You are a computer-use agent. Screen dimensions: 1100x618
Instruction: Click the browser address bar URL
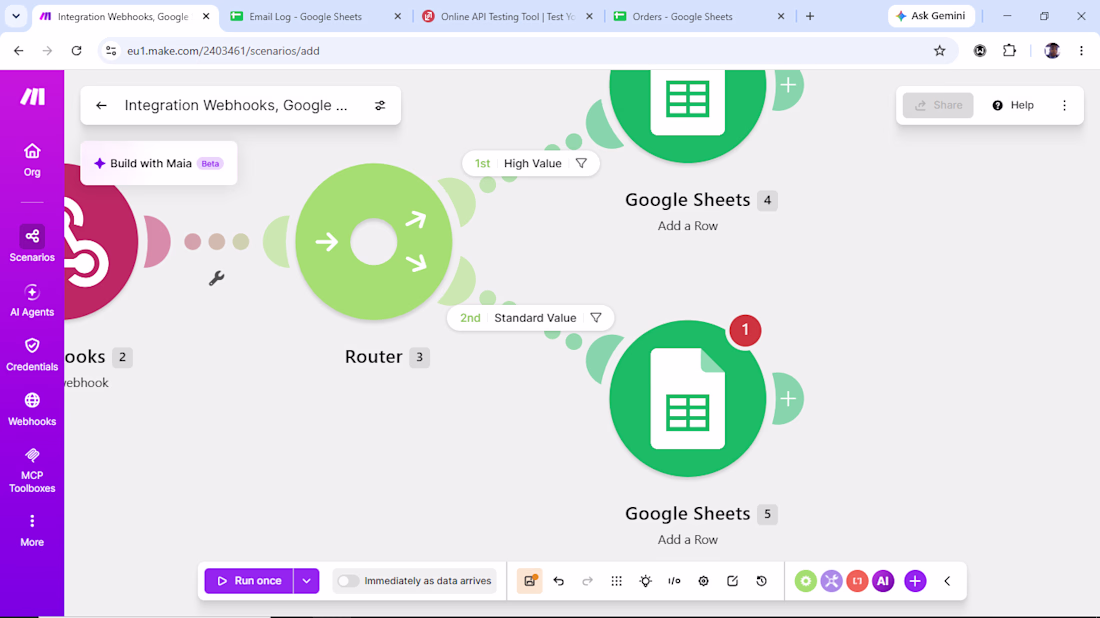click(x=223, y=51)
